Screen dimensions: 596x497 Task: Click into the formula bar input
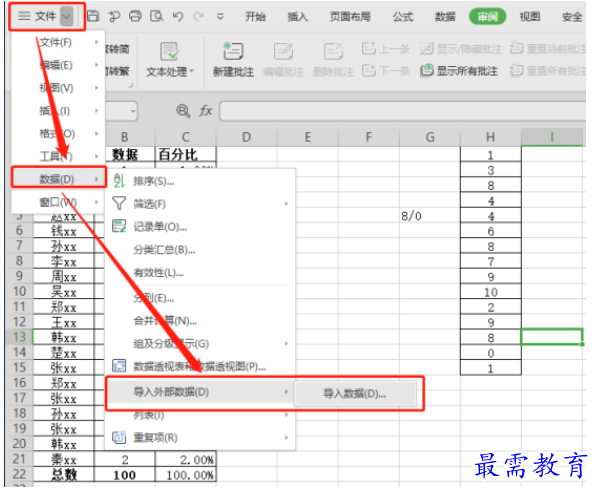[403, 111]
